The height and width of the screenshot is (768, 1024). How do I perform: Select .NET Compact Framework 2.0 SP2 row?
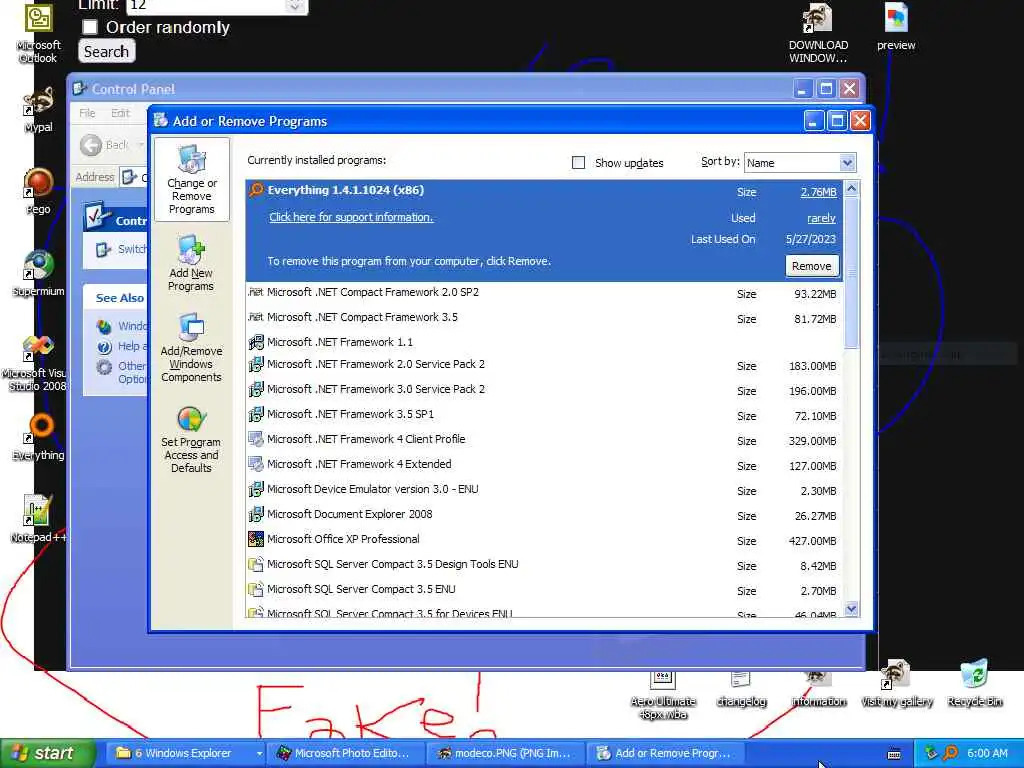pyautogui.click(x=545, y=293)
